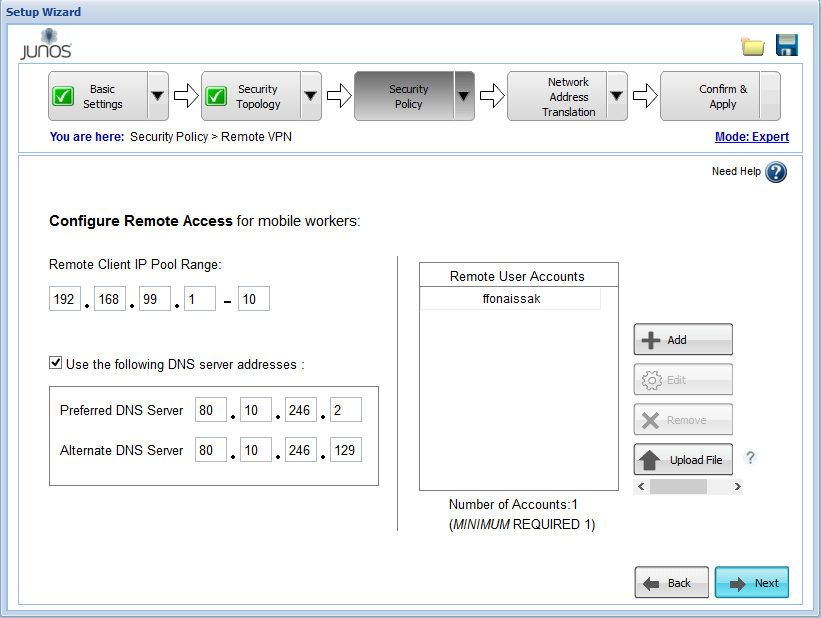
Task: Click the Remove user account button
Action: tap(683, 420)
